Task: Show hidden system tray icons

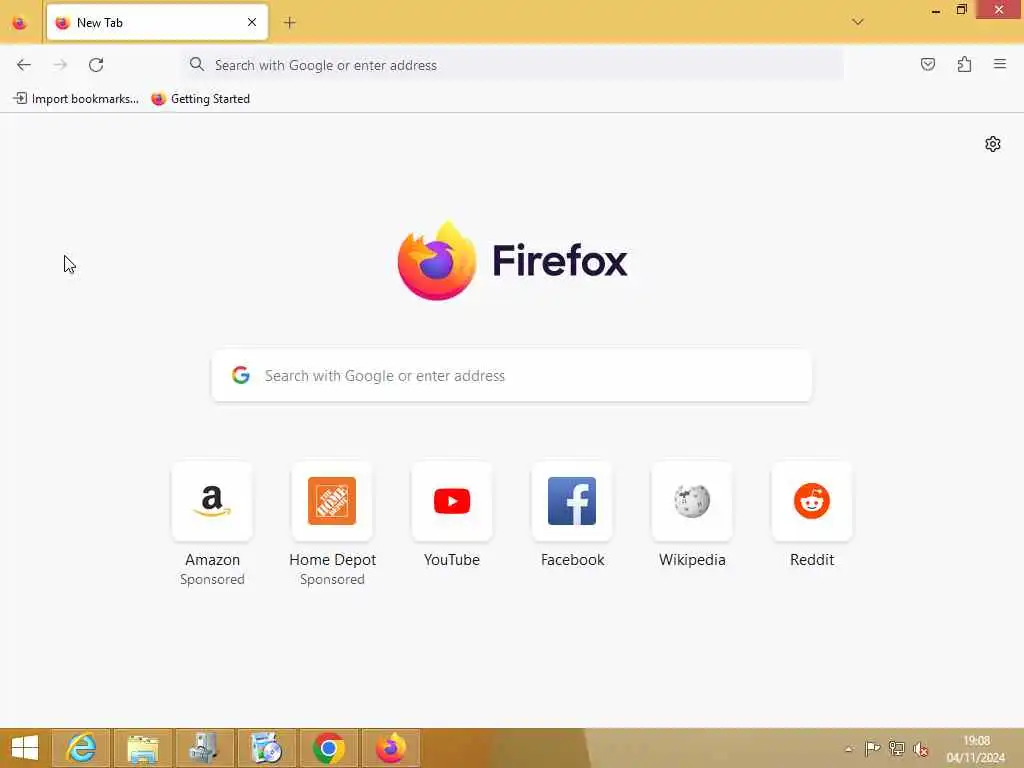Action: (x=848, y=749)
